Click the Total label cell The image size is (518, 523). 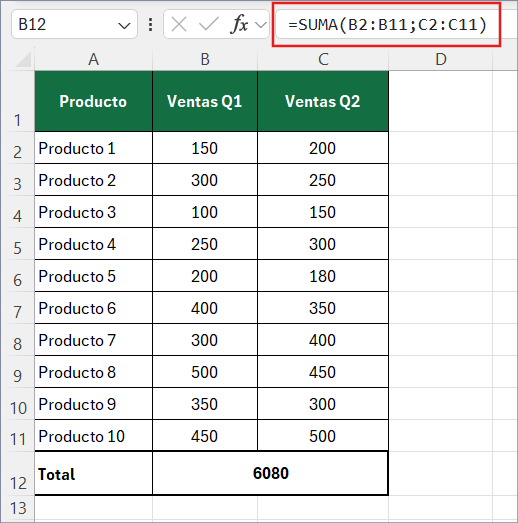tap(93, 473)
